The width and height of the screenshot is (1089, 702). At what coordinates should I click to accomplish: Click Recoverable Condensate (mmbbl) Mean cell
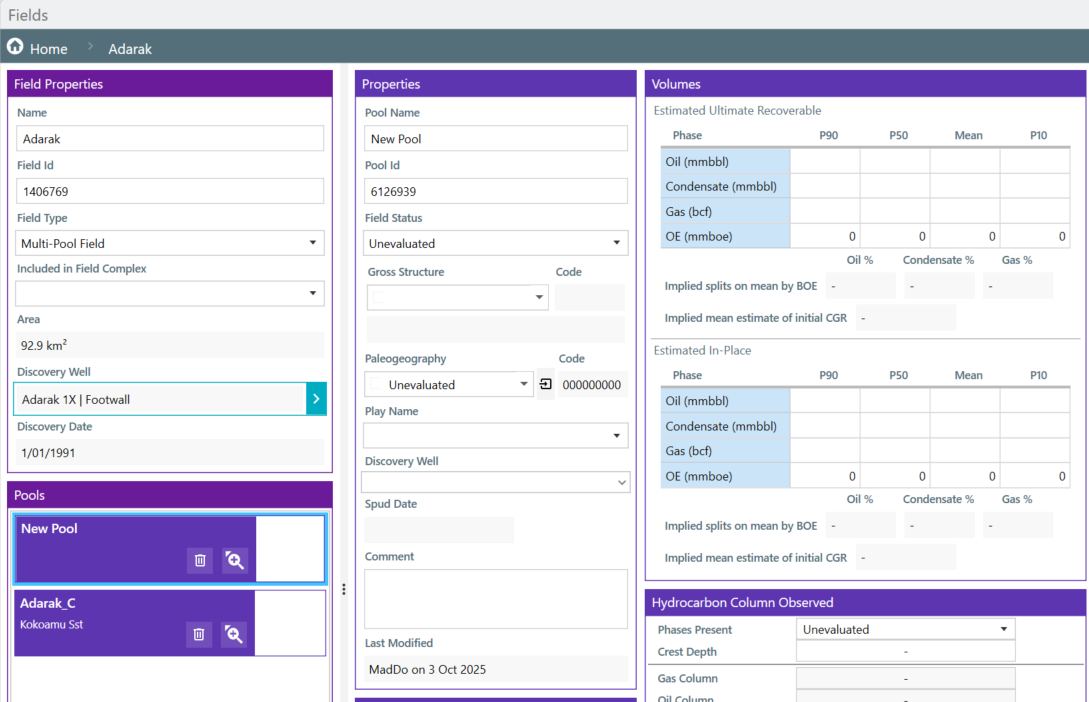965,186
